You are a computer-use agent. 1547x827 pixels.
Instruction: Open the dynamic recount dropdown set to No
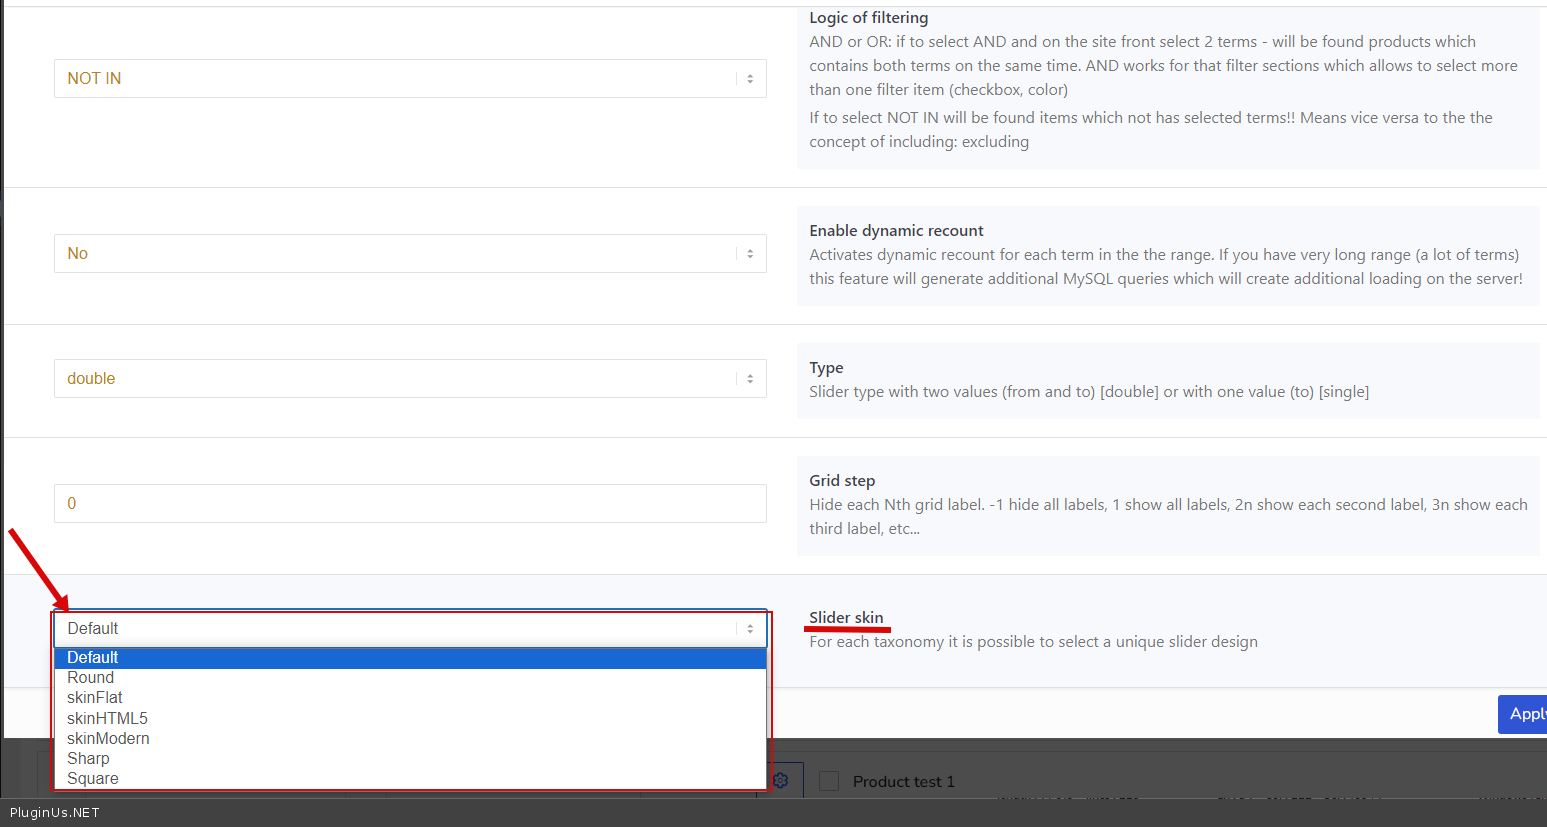[x=400, y=253]
